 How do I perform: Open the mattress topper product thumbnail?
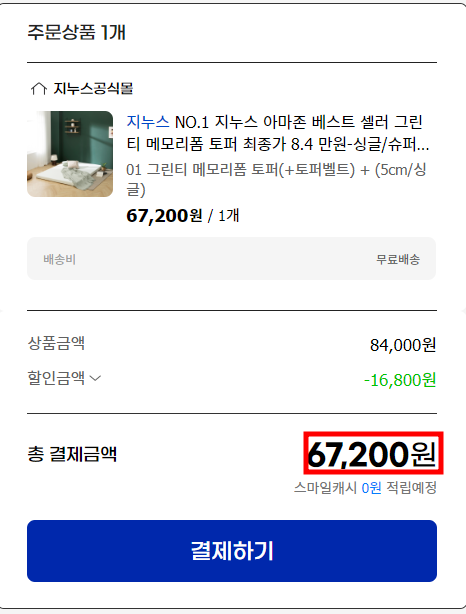pyautogui.click(x=70, y=154)
